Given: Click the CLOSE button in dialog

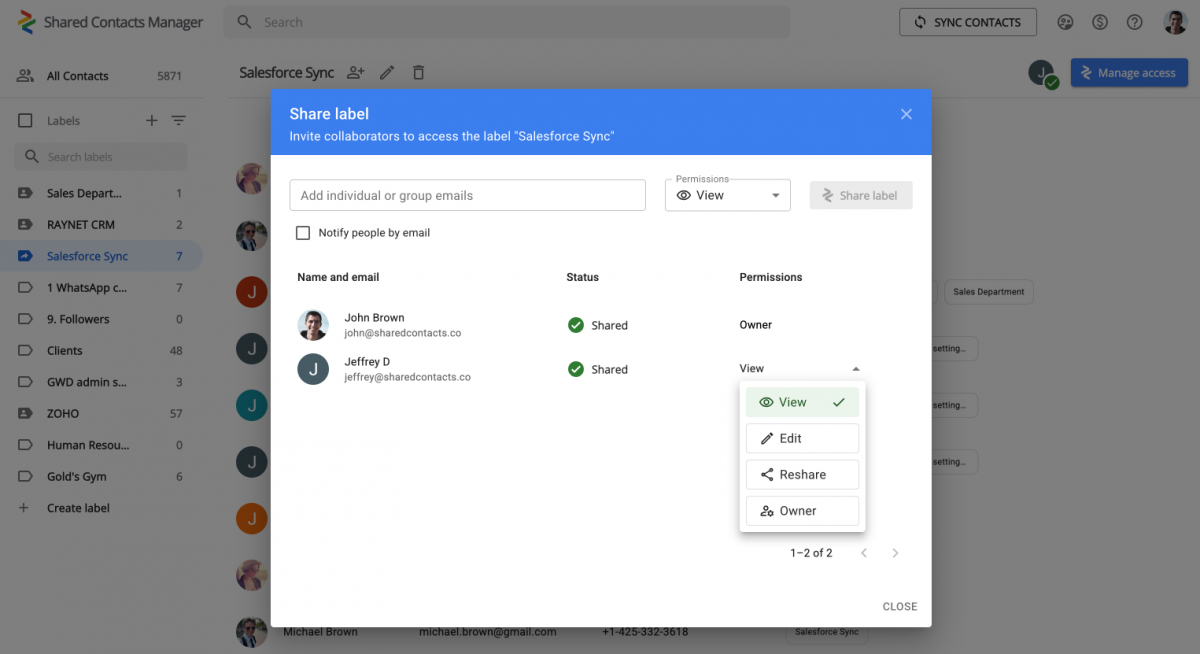Looking at the screenshot, I should (900, 606).
